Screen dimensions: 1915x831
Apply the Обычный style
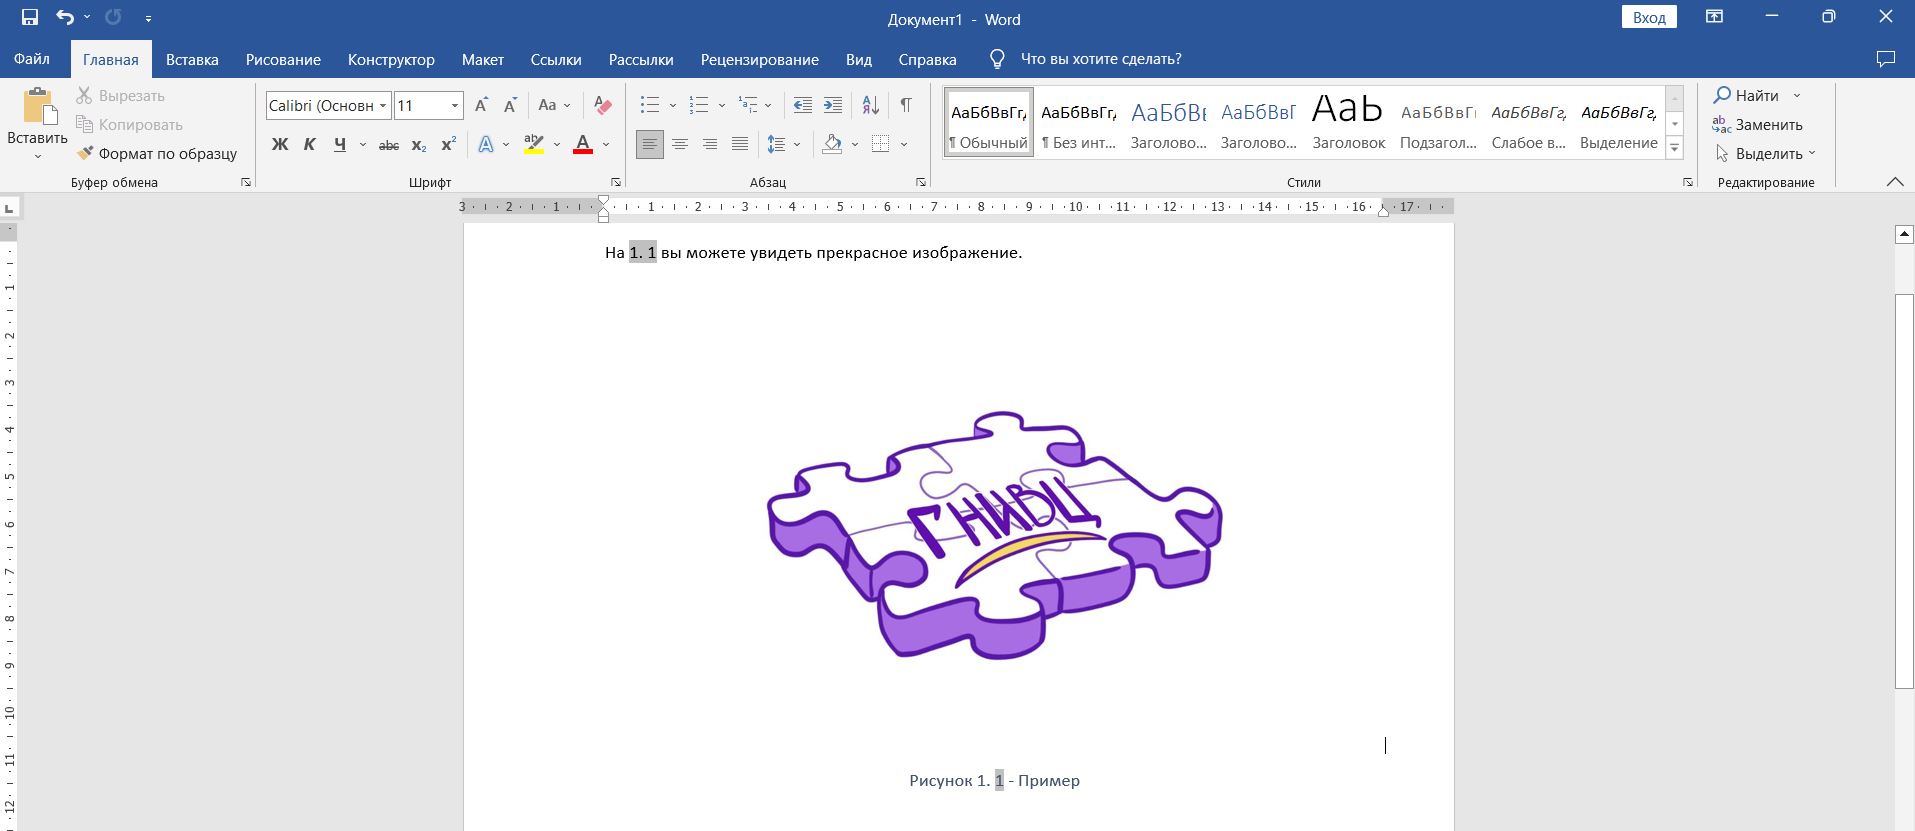pos(988,122)
